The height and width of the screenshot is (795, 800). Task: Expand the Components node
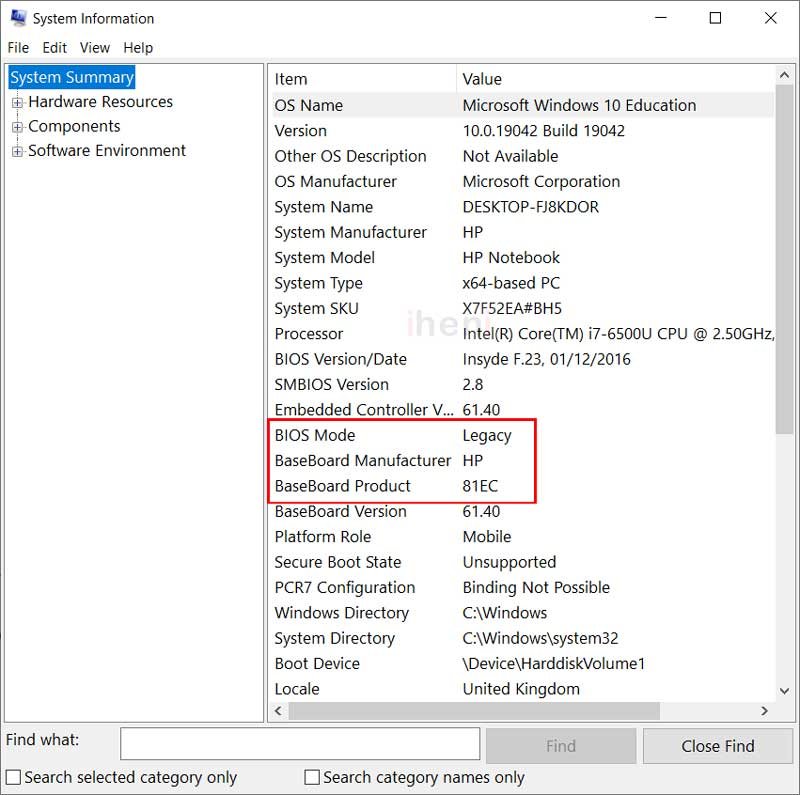click(x=17, y=127)
